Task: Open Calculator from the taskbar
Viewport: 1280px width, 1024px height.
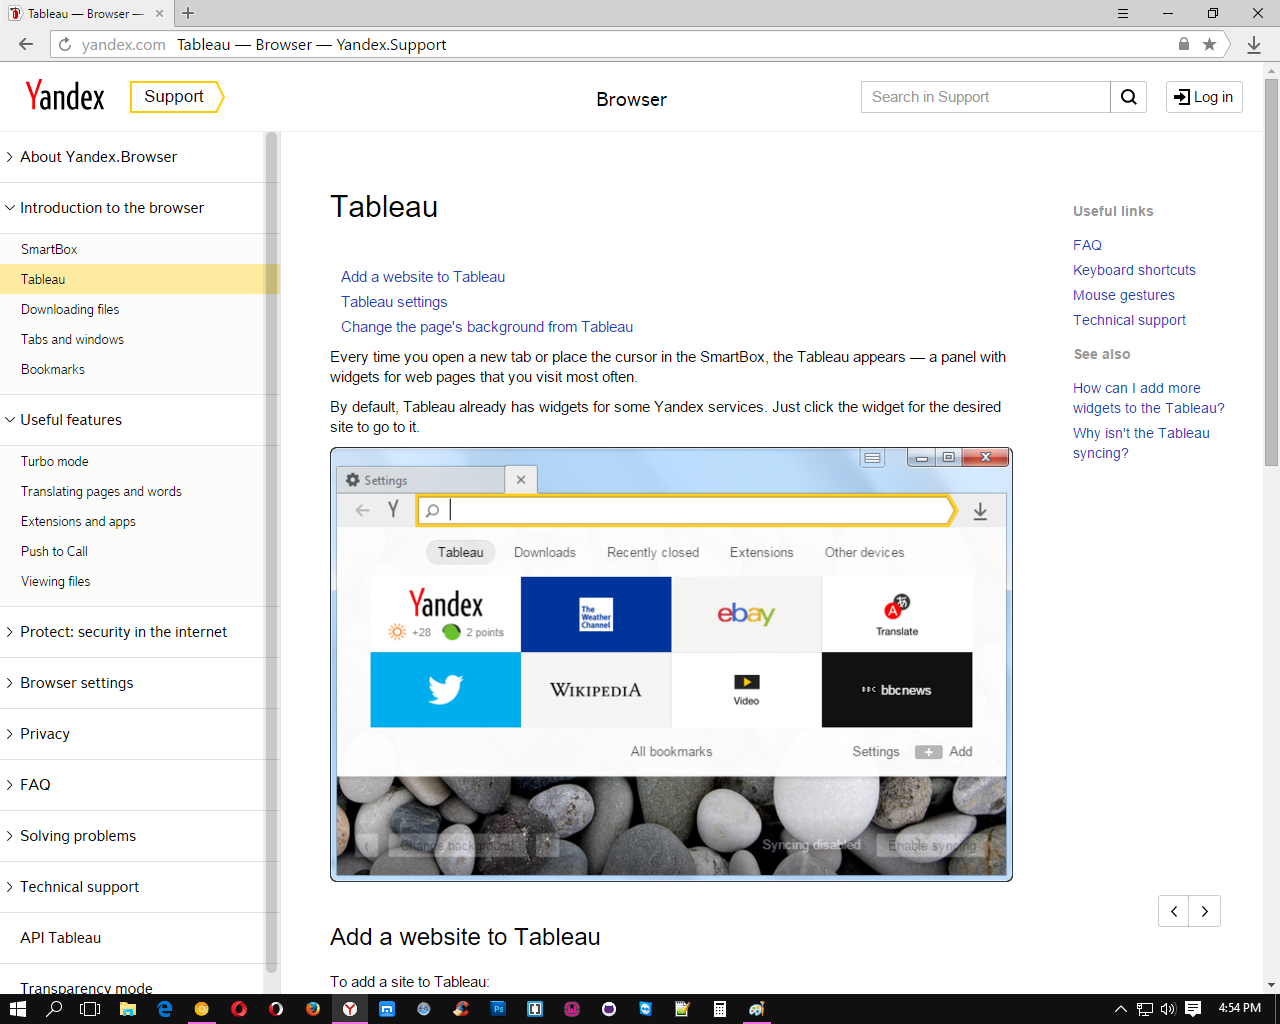Action: (719, 1009)
